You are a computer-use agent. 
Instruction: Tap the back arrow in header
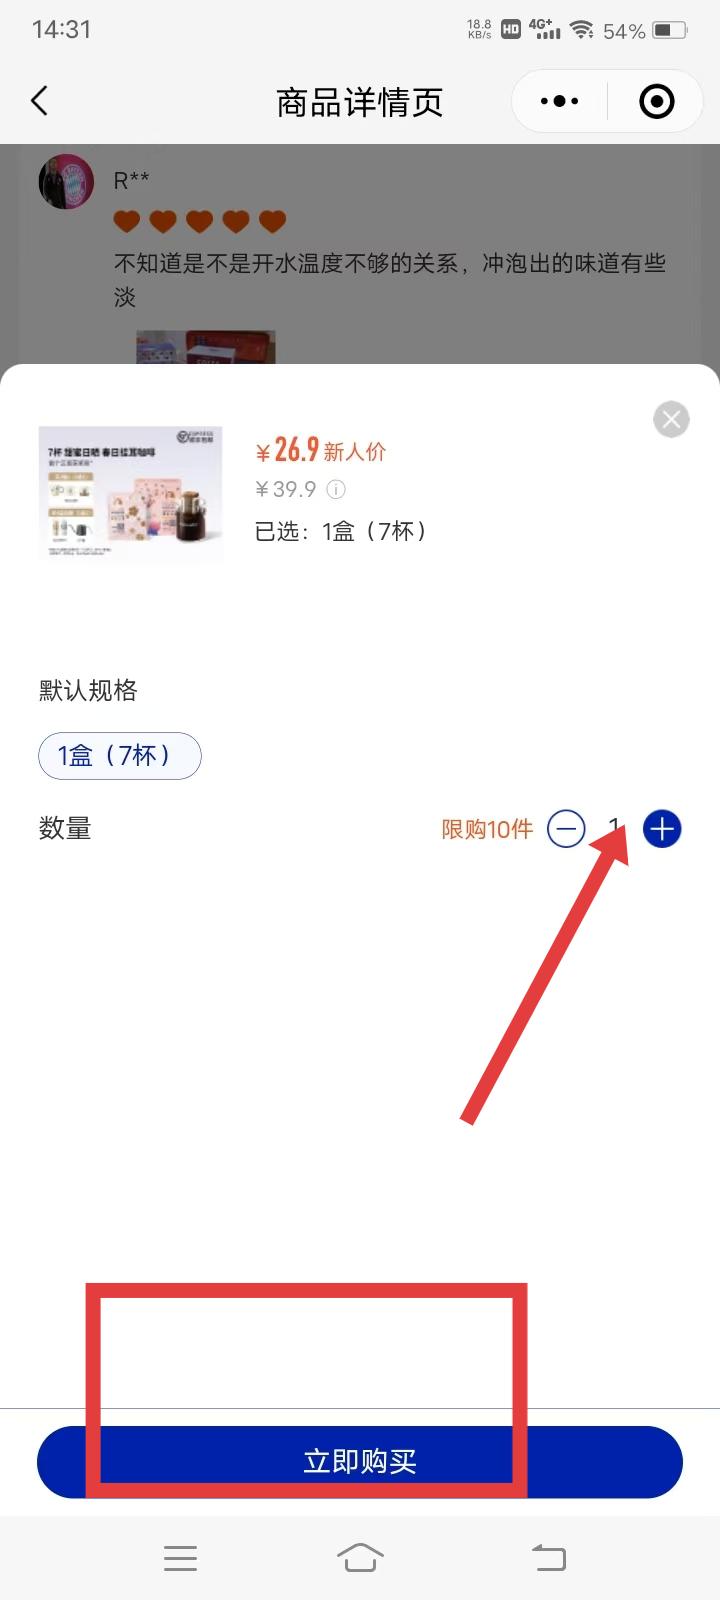(39, 100)
